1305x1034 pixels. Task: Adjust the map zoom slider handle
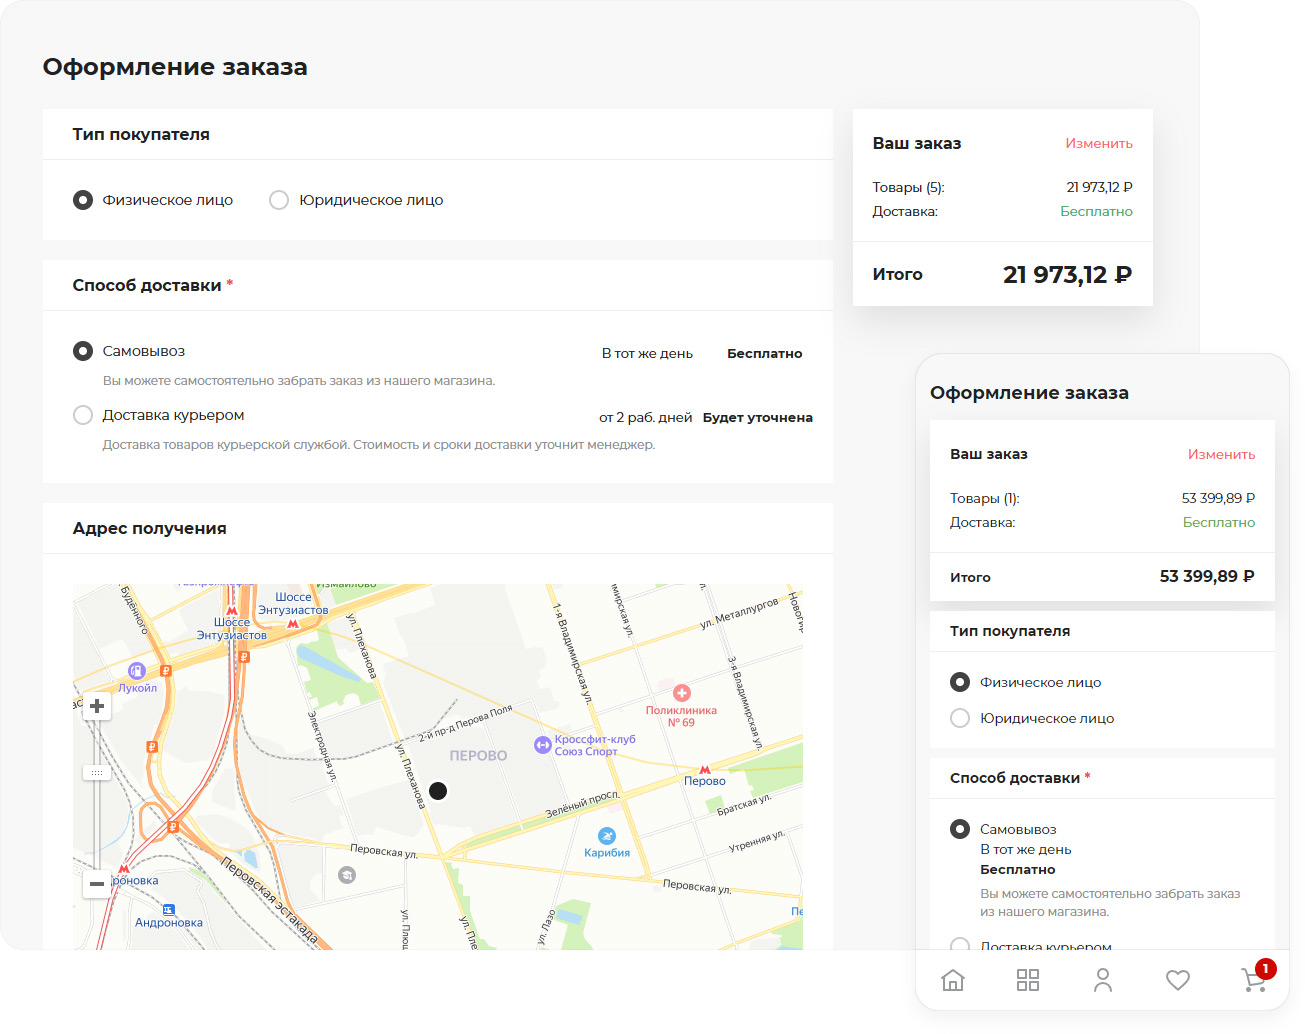97,772
